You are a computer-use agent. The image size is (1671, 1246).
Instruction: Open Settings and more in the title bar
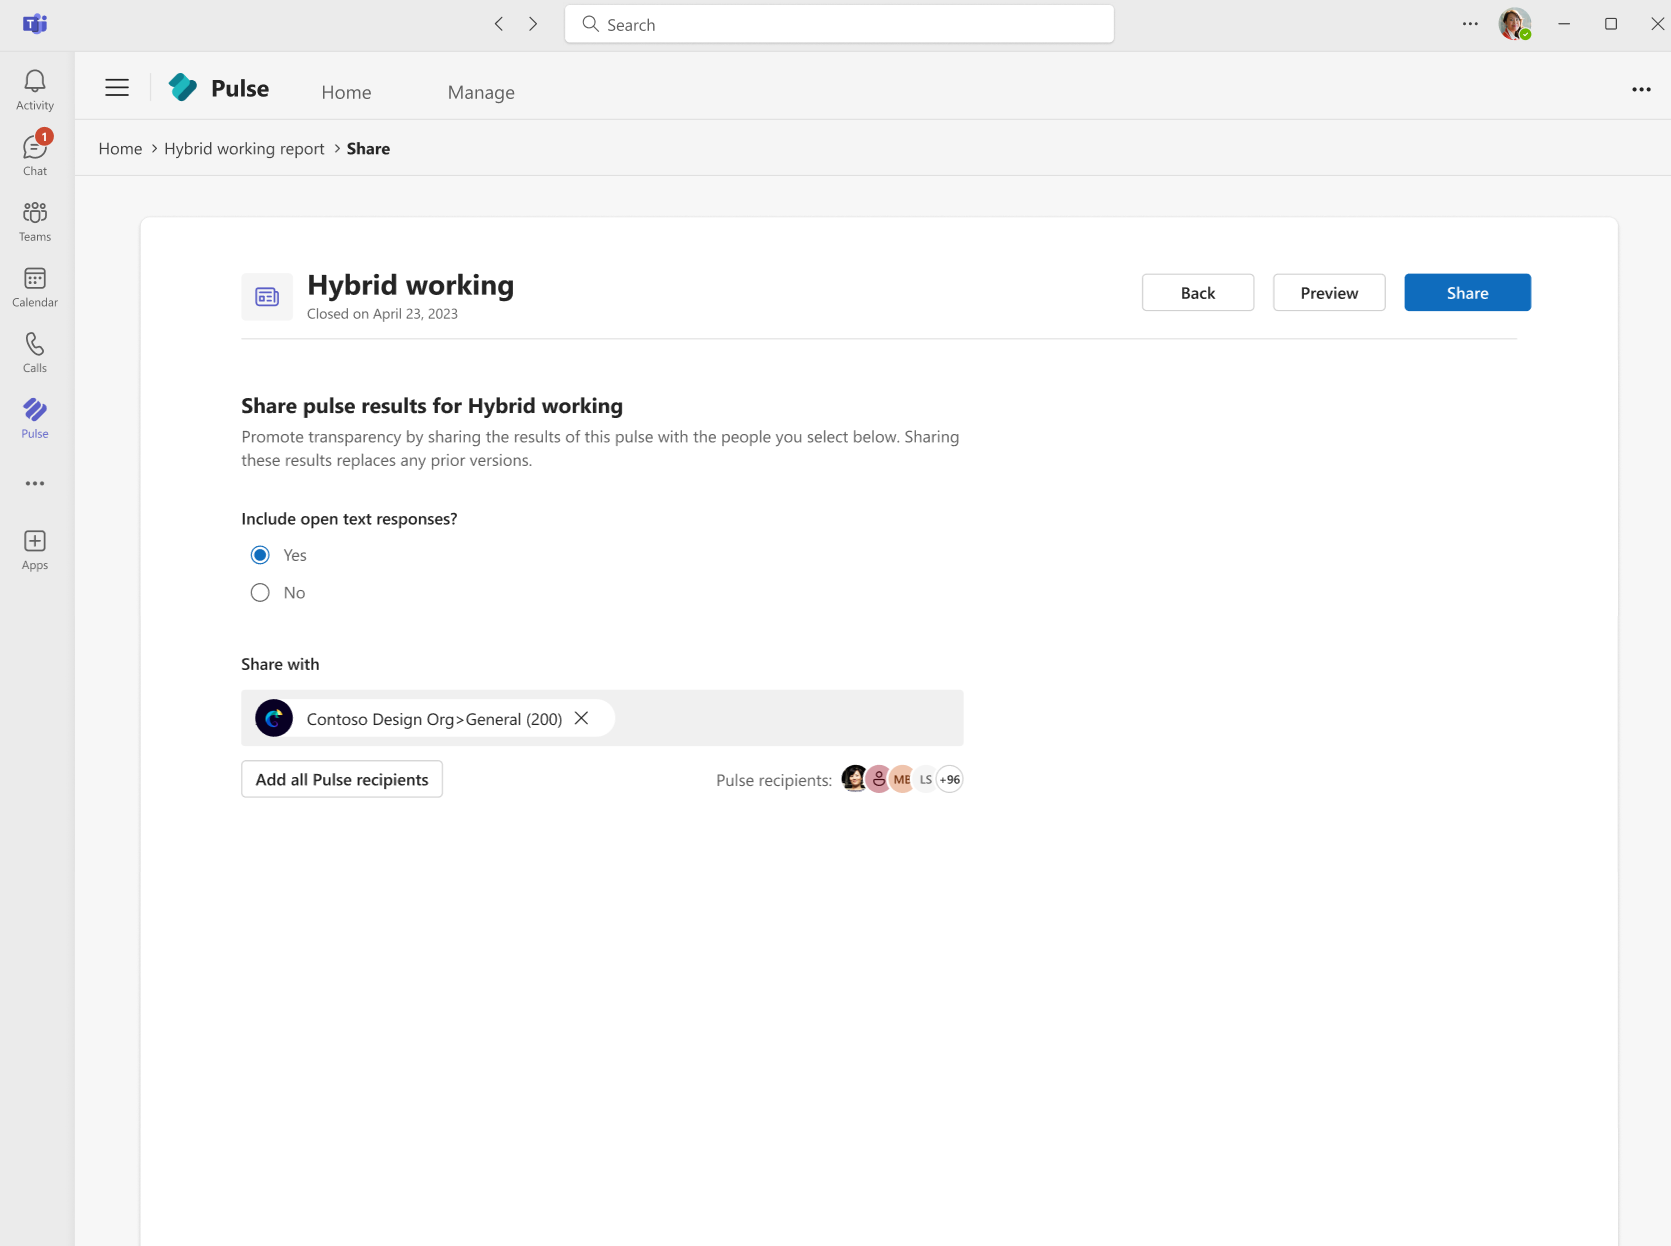[1469, 23]
